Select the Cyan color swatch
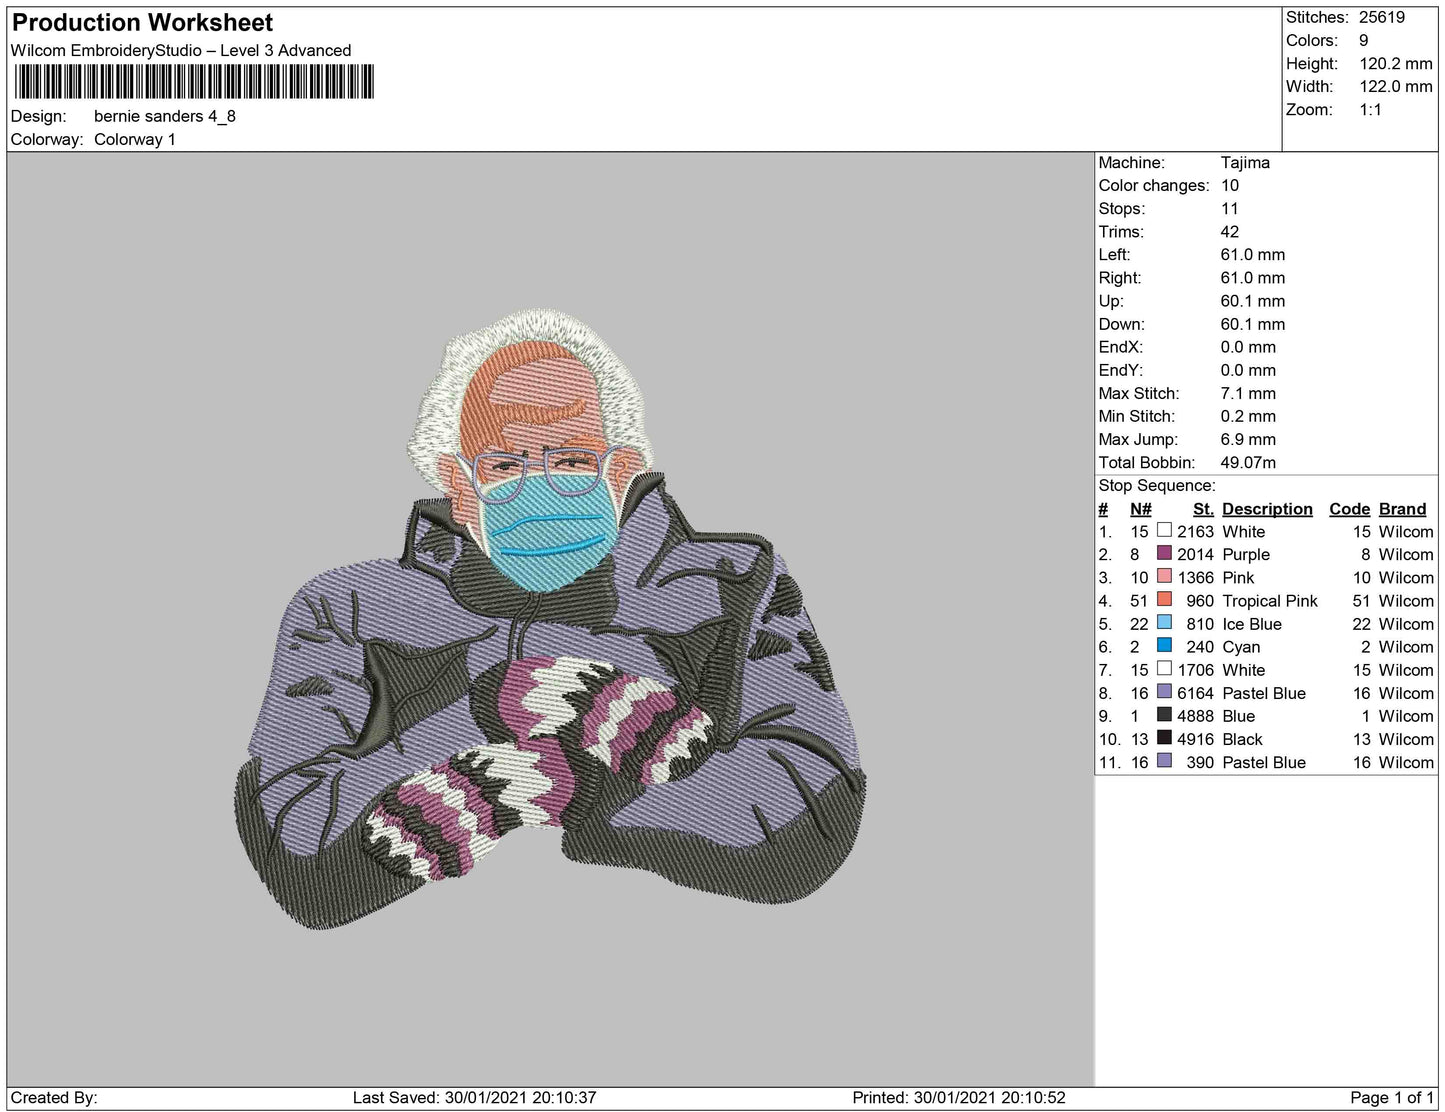The width and height of the screenshot is (1445, 1112). 1164,646
